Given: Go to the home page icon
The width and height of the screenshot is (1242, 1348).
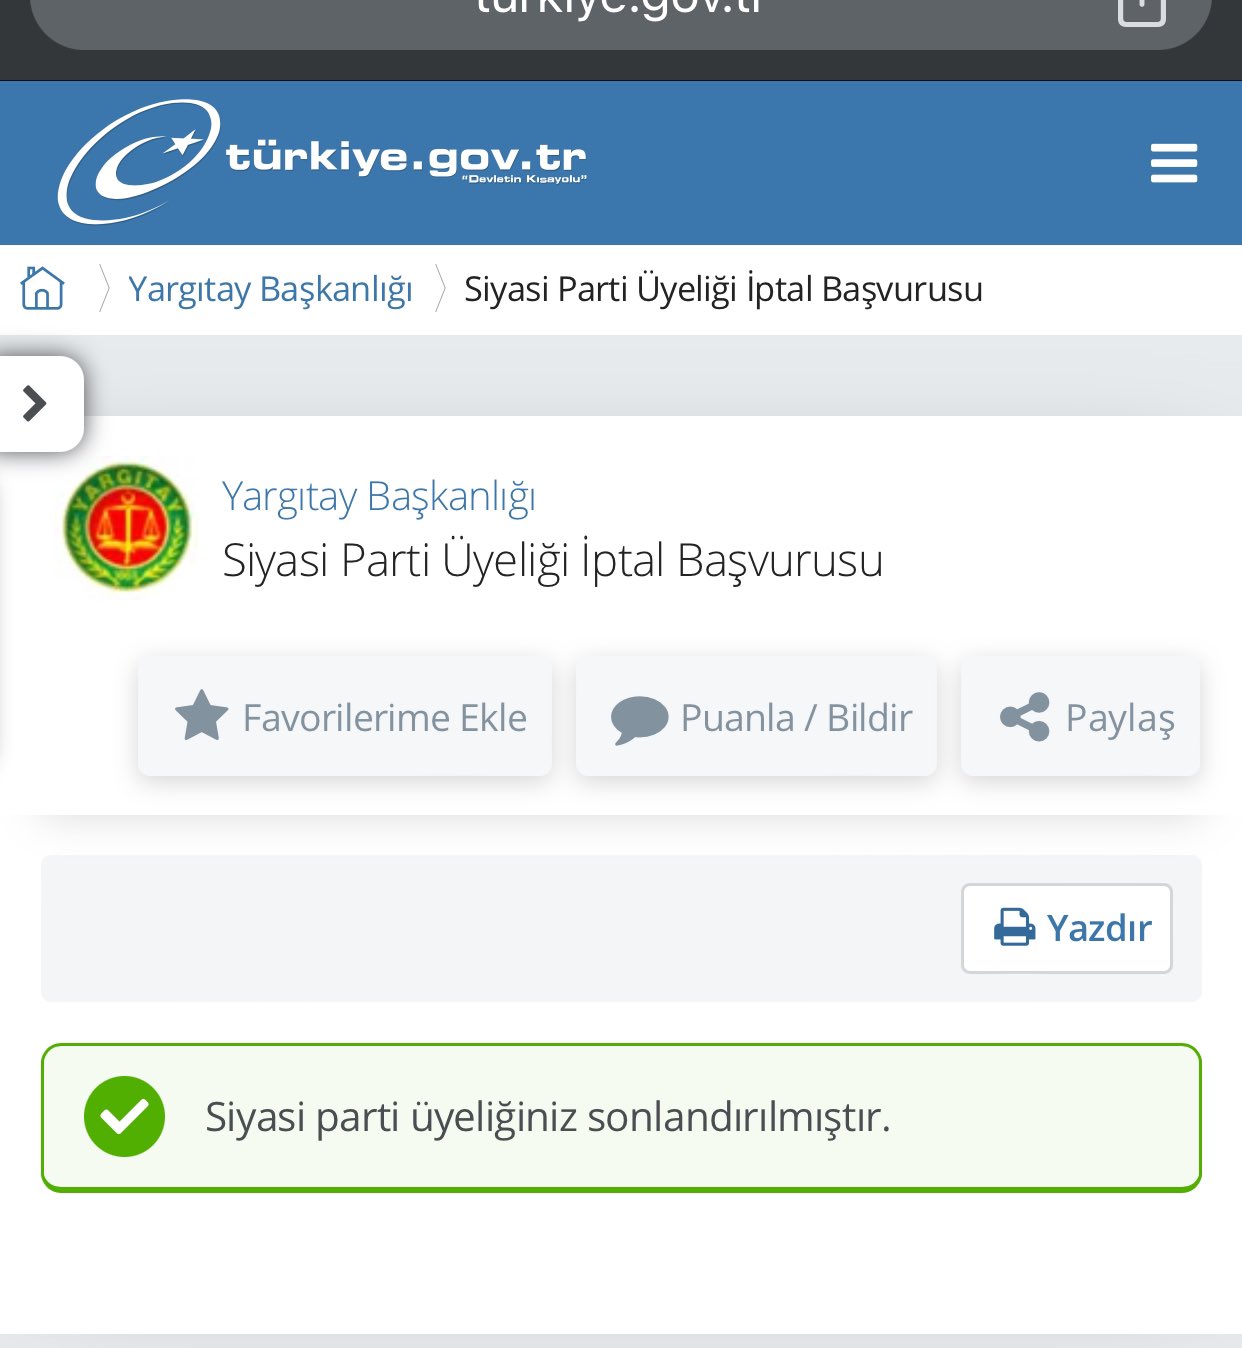Looking at the screenshot, I should (x=42, y=288).
